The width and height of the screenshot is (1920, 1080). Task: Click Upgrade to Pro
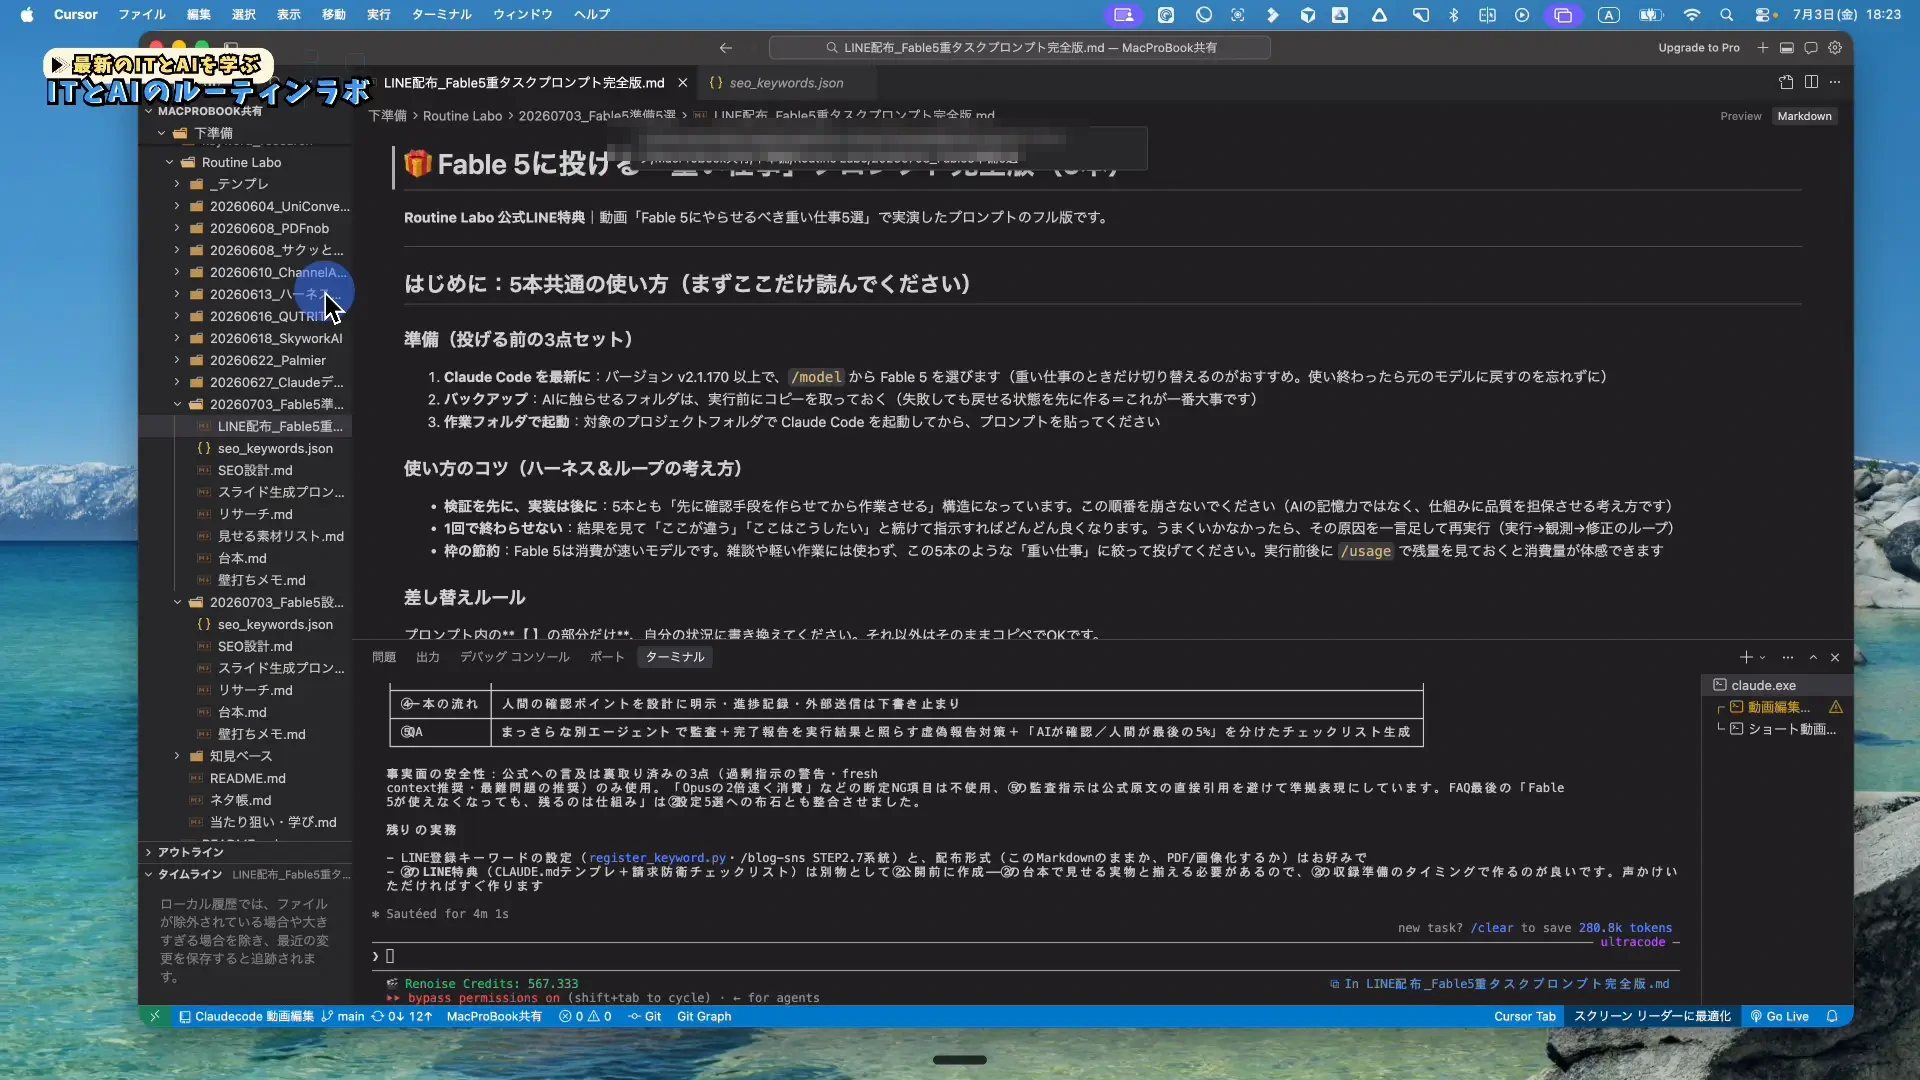tap(1699, 47)
